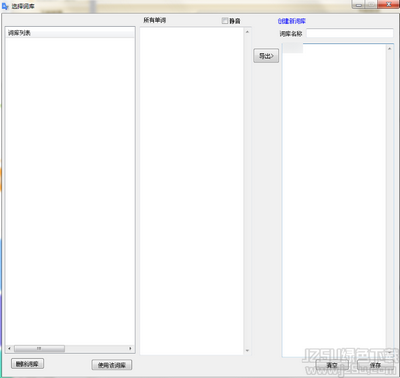The height and width of the screenshot is (378, 400).
Task: Click the 导出> export button
Action: click(x=266, y=56)
